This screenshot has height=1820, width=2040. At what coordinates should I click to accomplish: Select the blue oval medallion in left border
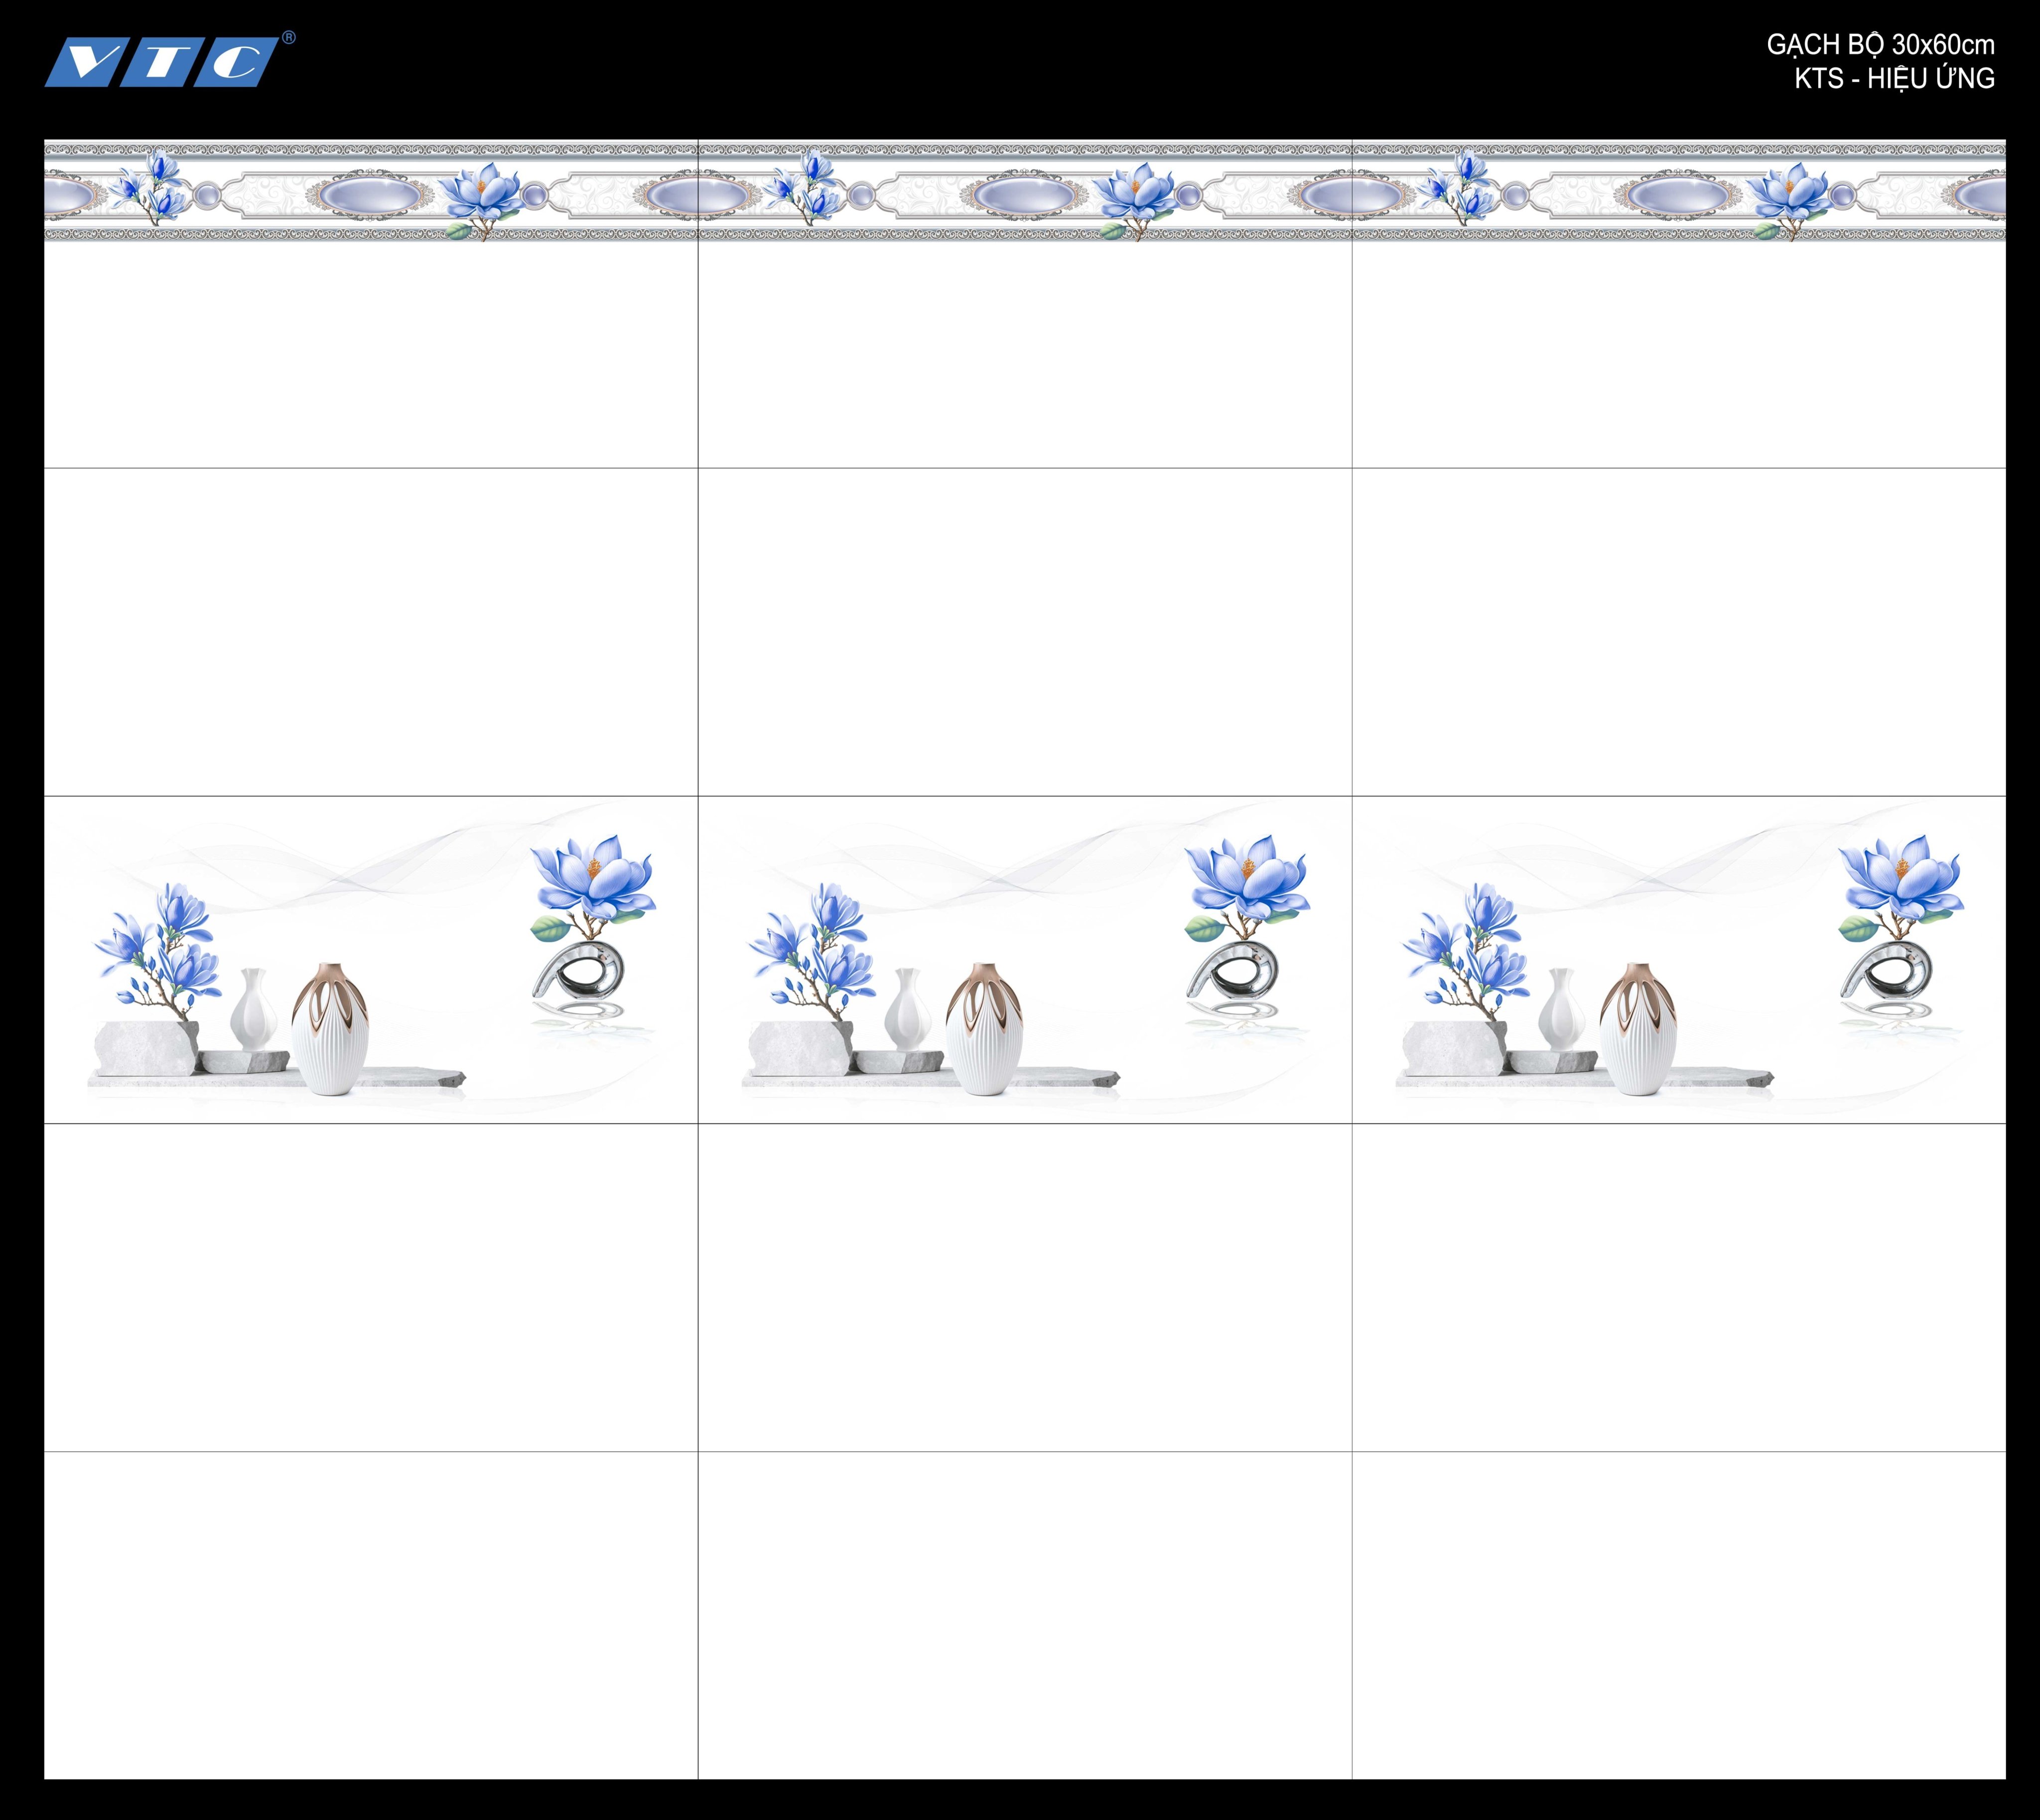(369, 194)
